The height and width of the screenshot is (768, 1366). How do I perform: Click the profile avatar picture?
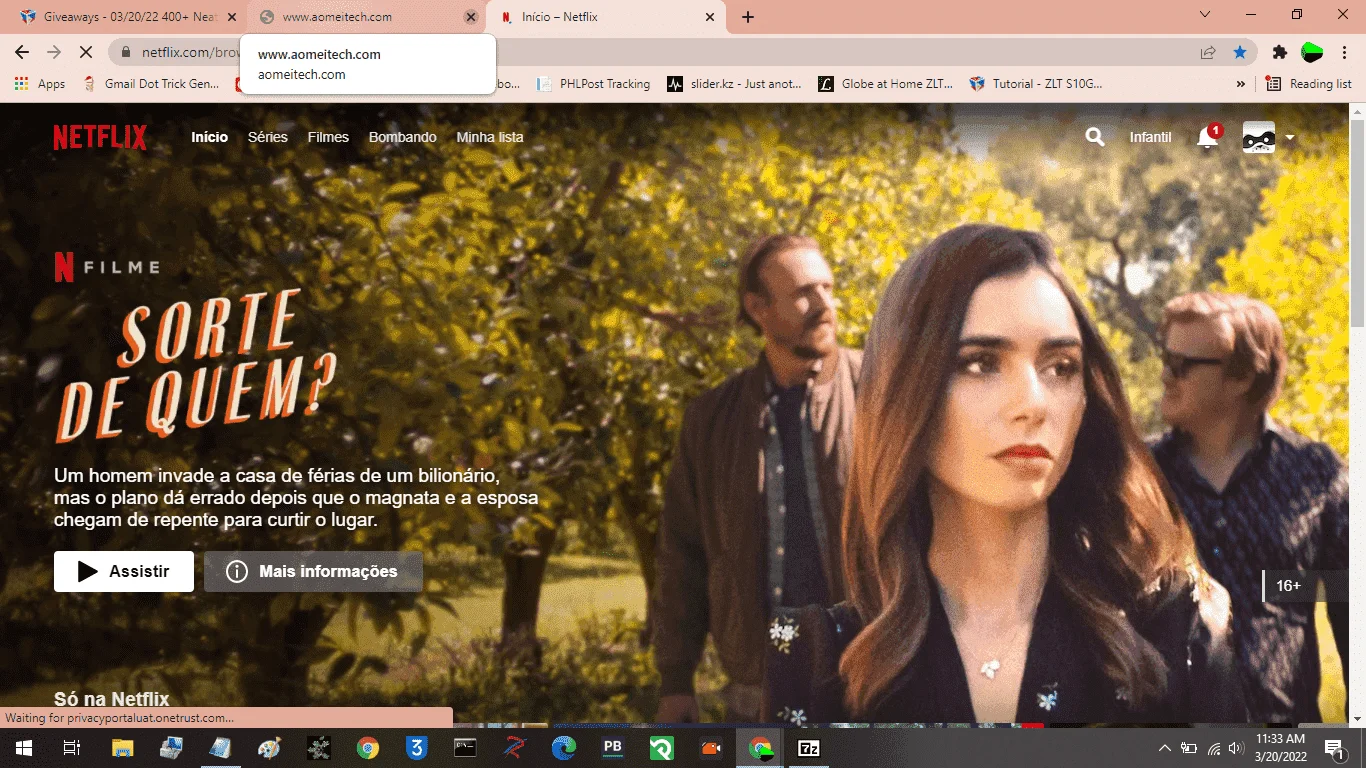click(x=1259, y=137)
